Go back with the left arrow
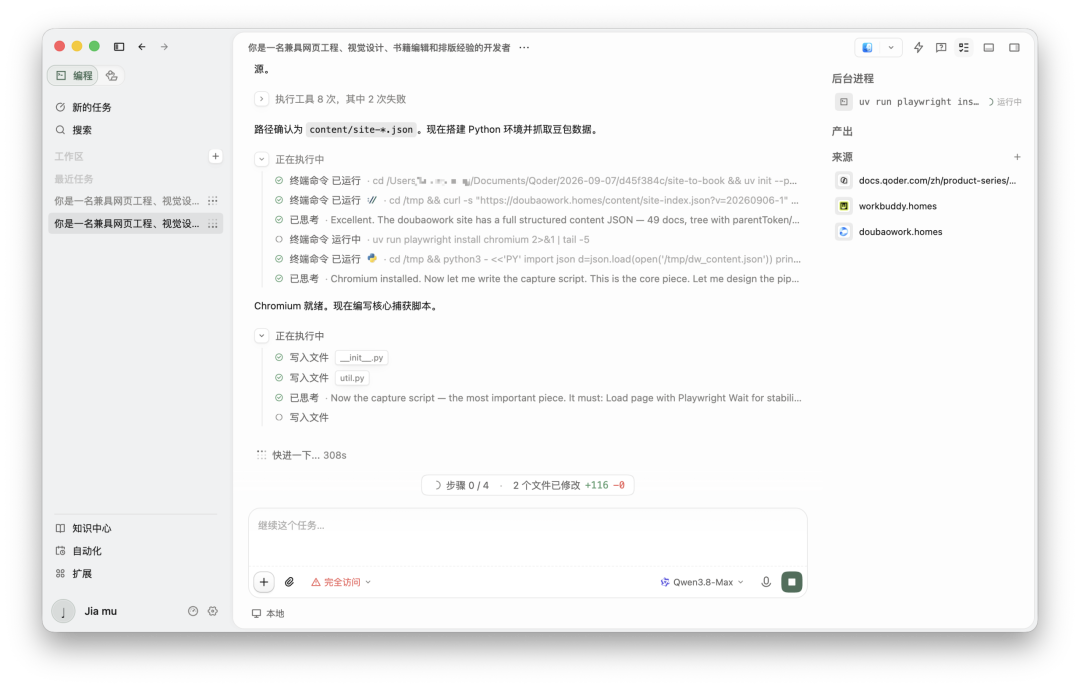 (142, 47)
